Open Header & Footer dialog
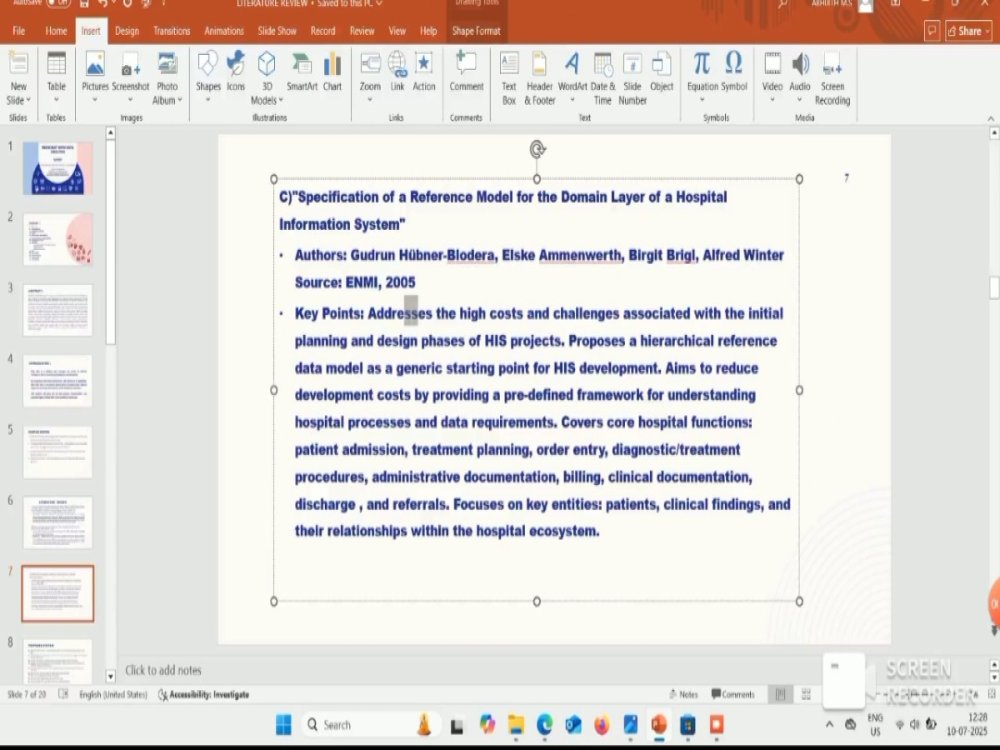1000x750 pixels. [540, 78]
